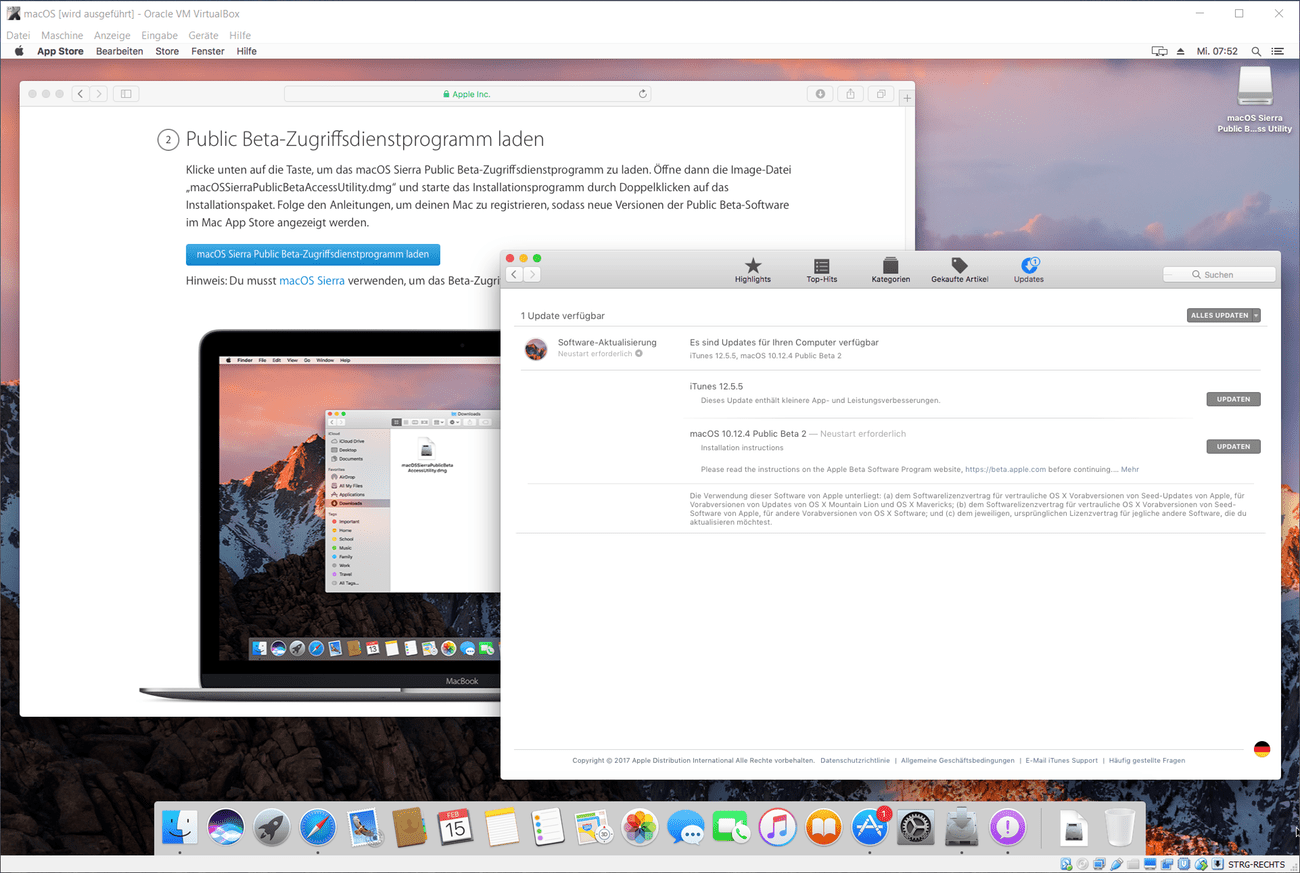This screenshot has width=1300, height=873.
Task: Click Safari's back navigation arrow
Action: click(x=80, y=94)
